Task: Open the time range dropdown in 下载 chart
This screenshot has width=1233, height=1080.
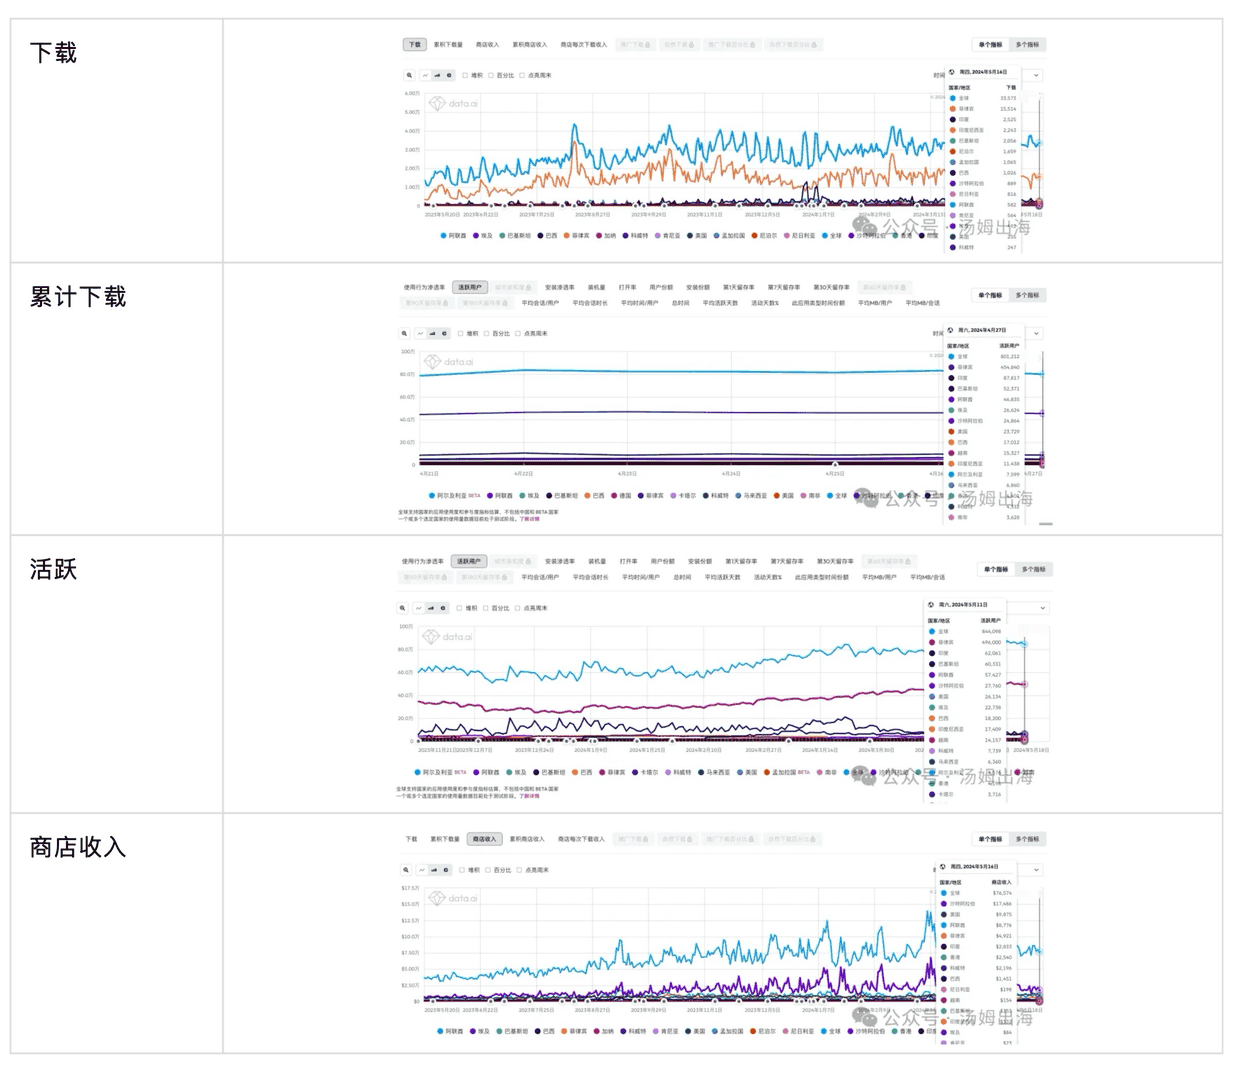Action: pyautogui.click(x=1035, y=75)
